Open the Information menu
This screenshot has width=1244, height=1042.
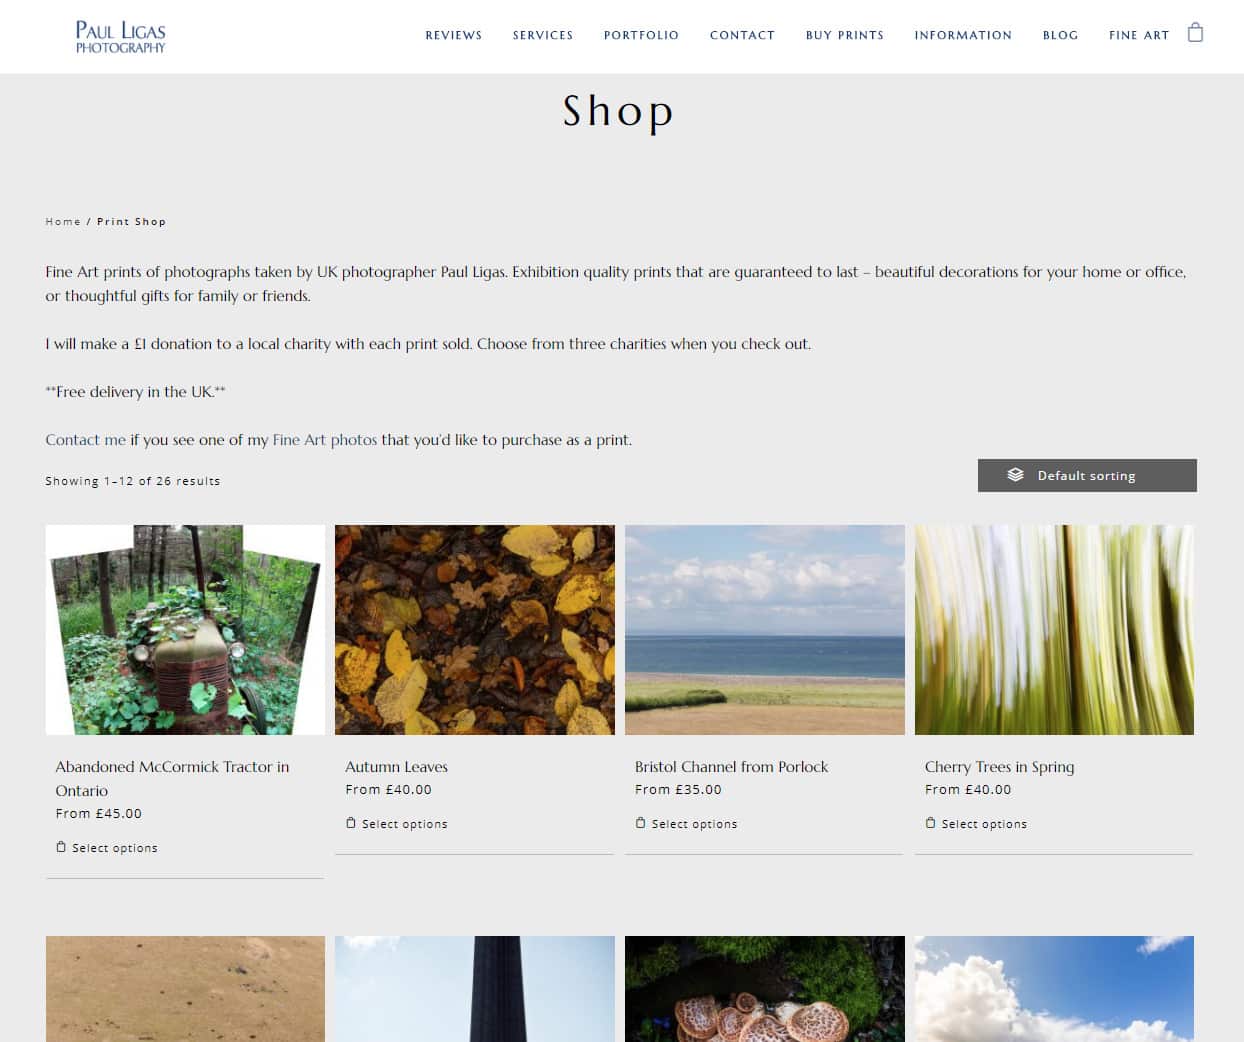[x=963, y=35]
